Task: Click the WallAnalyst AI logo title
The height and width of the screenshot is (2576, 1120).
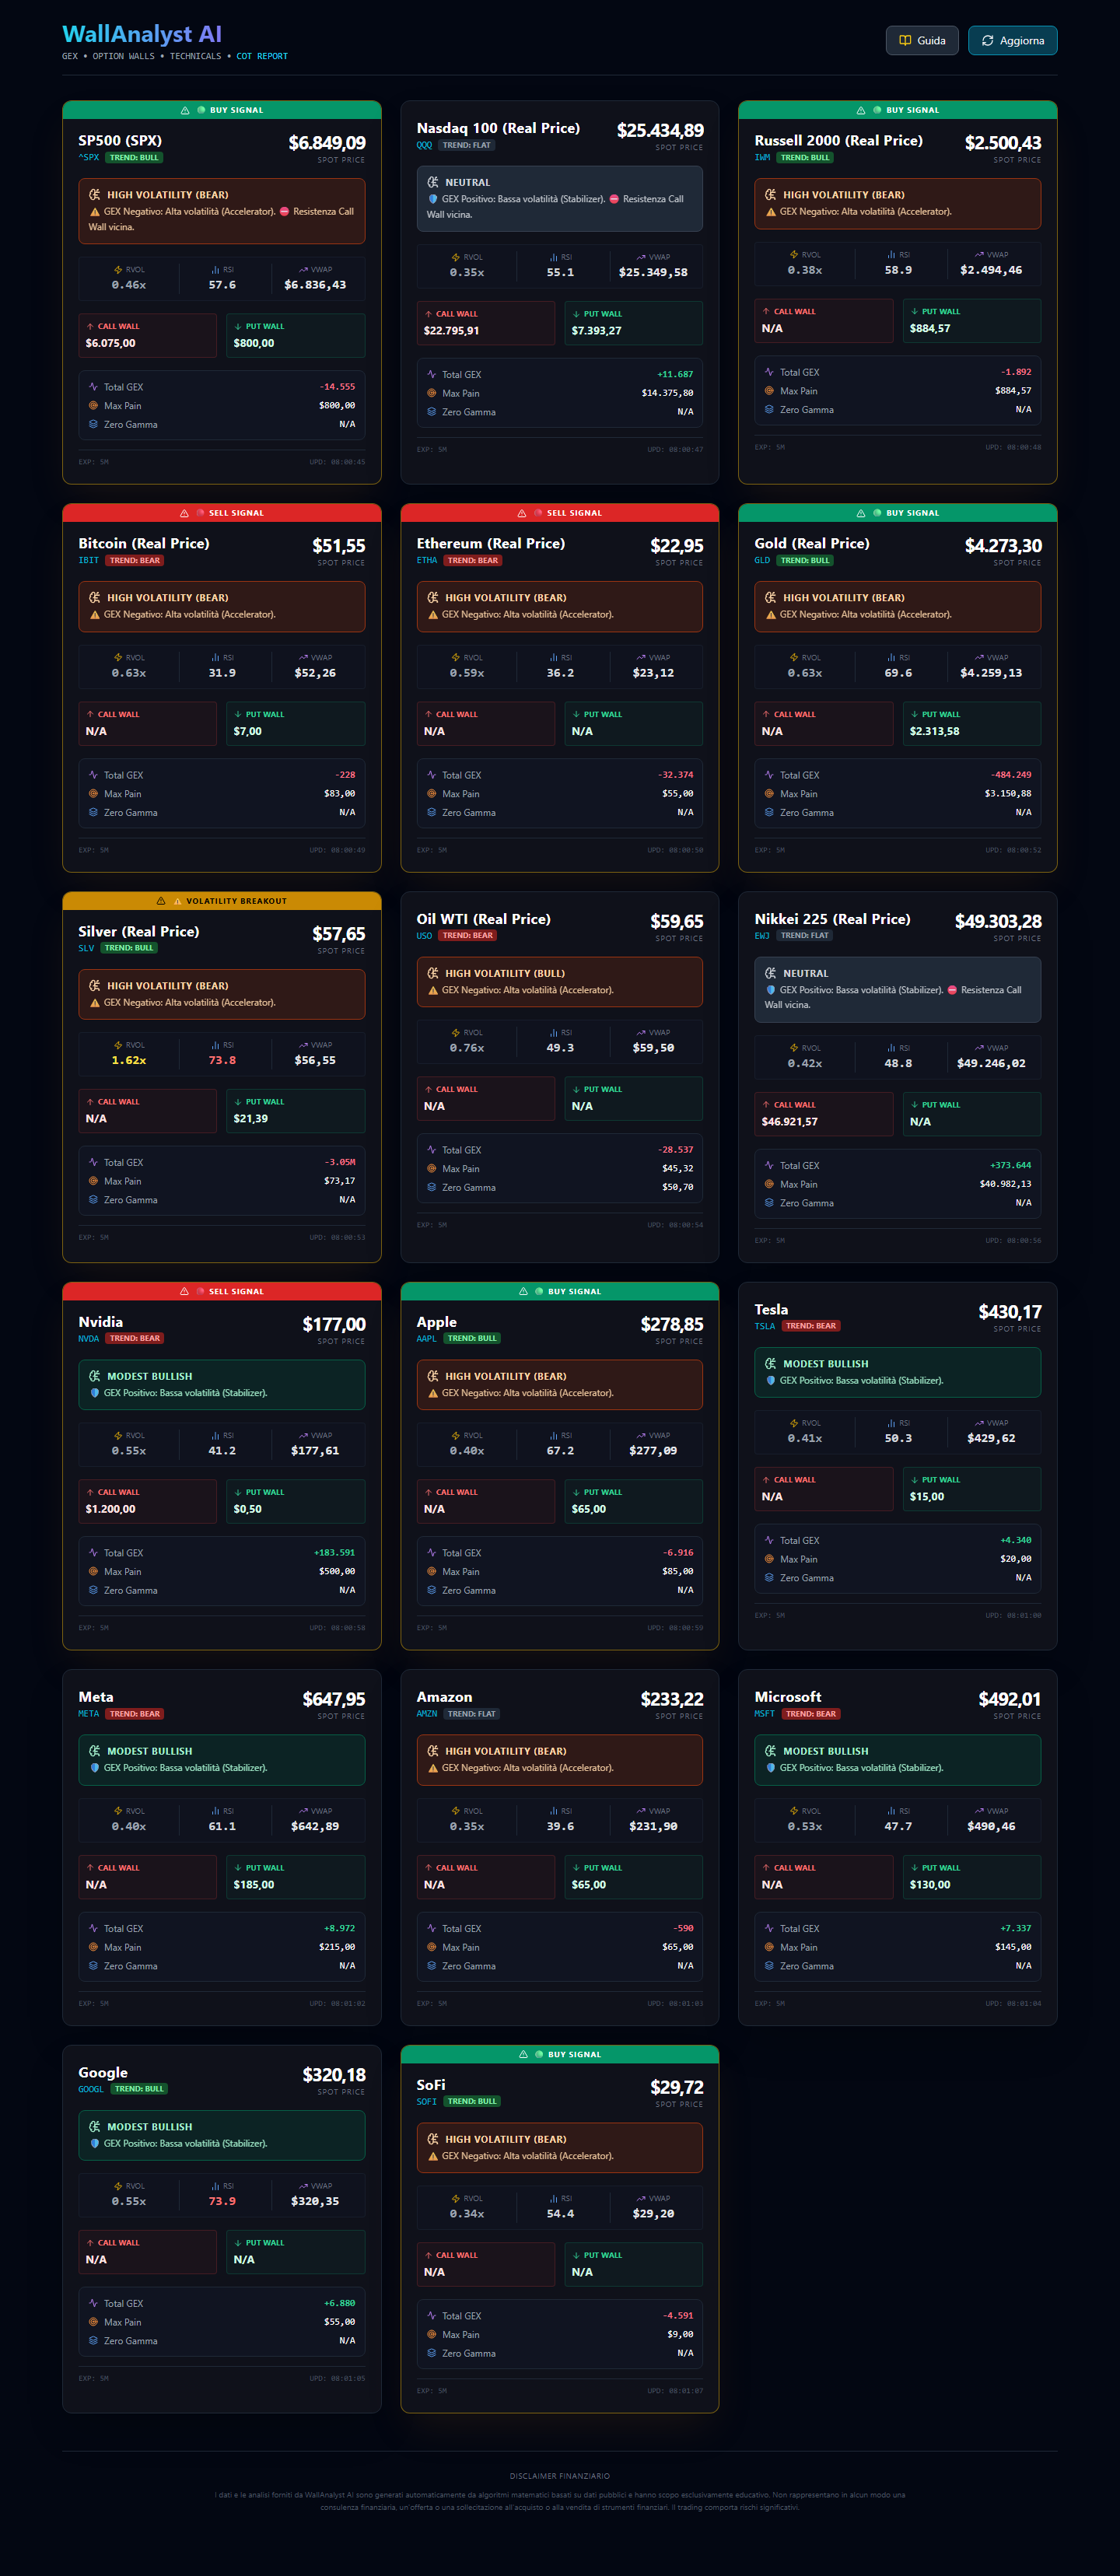Action: point(142,34)
